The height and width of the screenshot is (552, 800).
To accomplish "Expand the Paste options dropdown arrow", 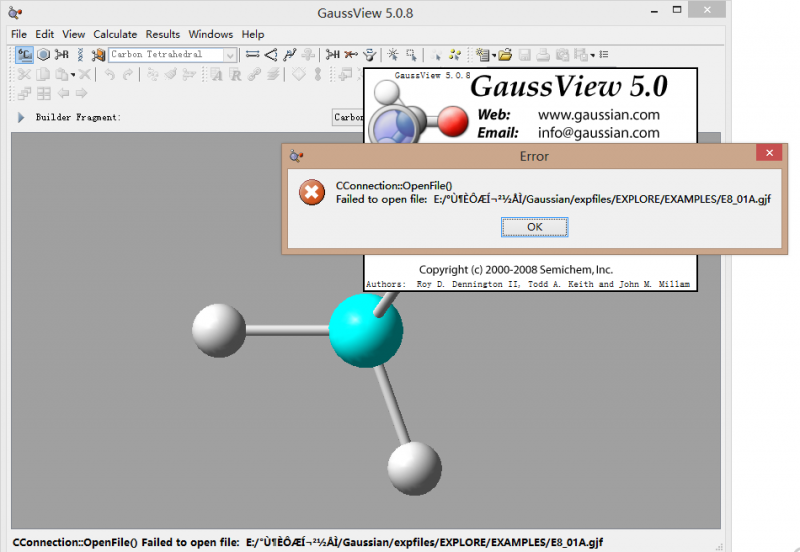I will coord(73,76).
